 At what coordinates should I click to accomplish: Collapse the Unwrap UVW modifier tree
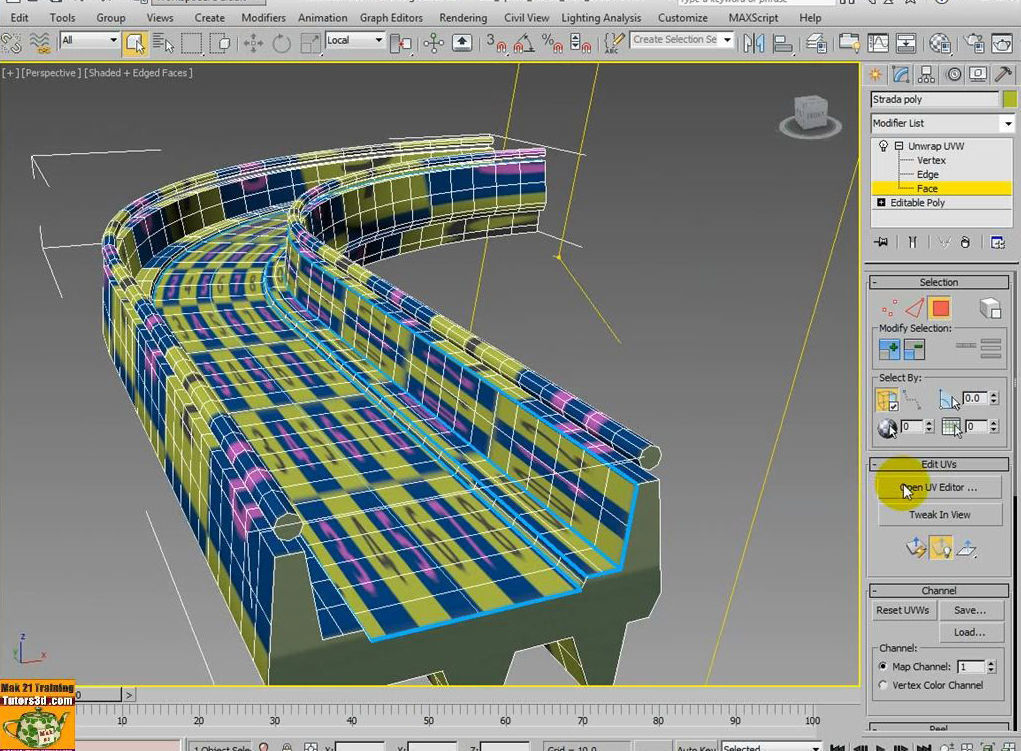(899, 146)
